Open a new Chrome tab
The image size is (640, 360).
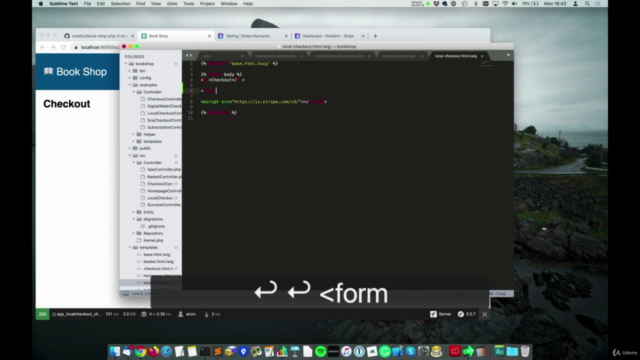(x=375, y=36)
